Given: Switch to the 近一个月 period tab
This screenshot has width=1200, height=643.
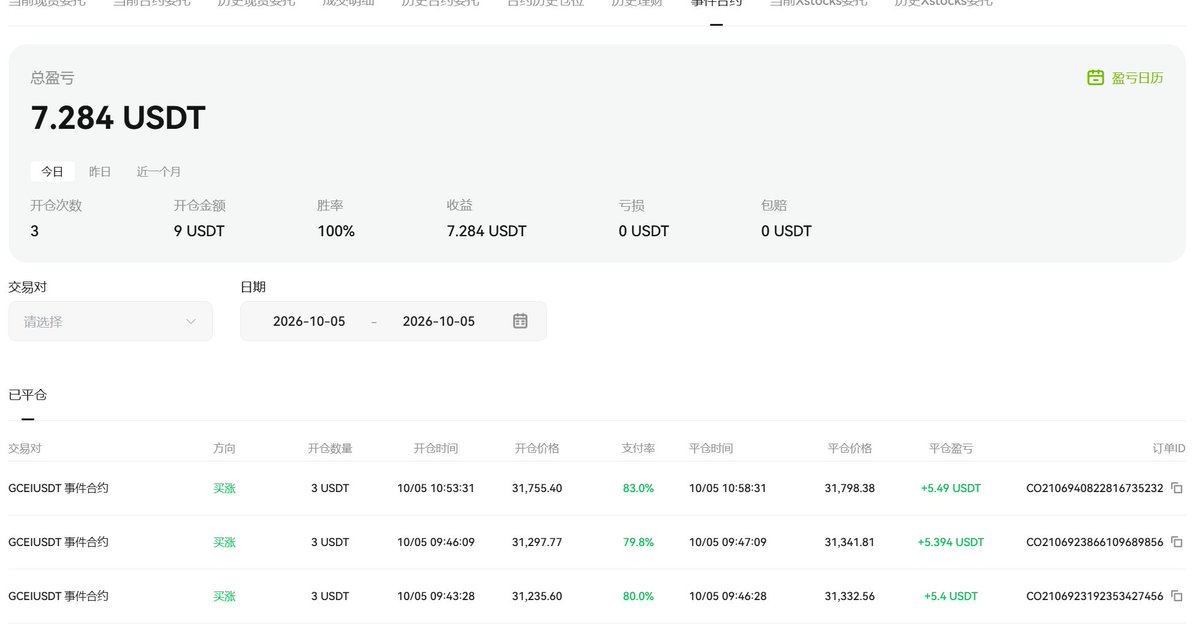Looking at the screenshot, I should [159, 172].
